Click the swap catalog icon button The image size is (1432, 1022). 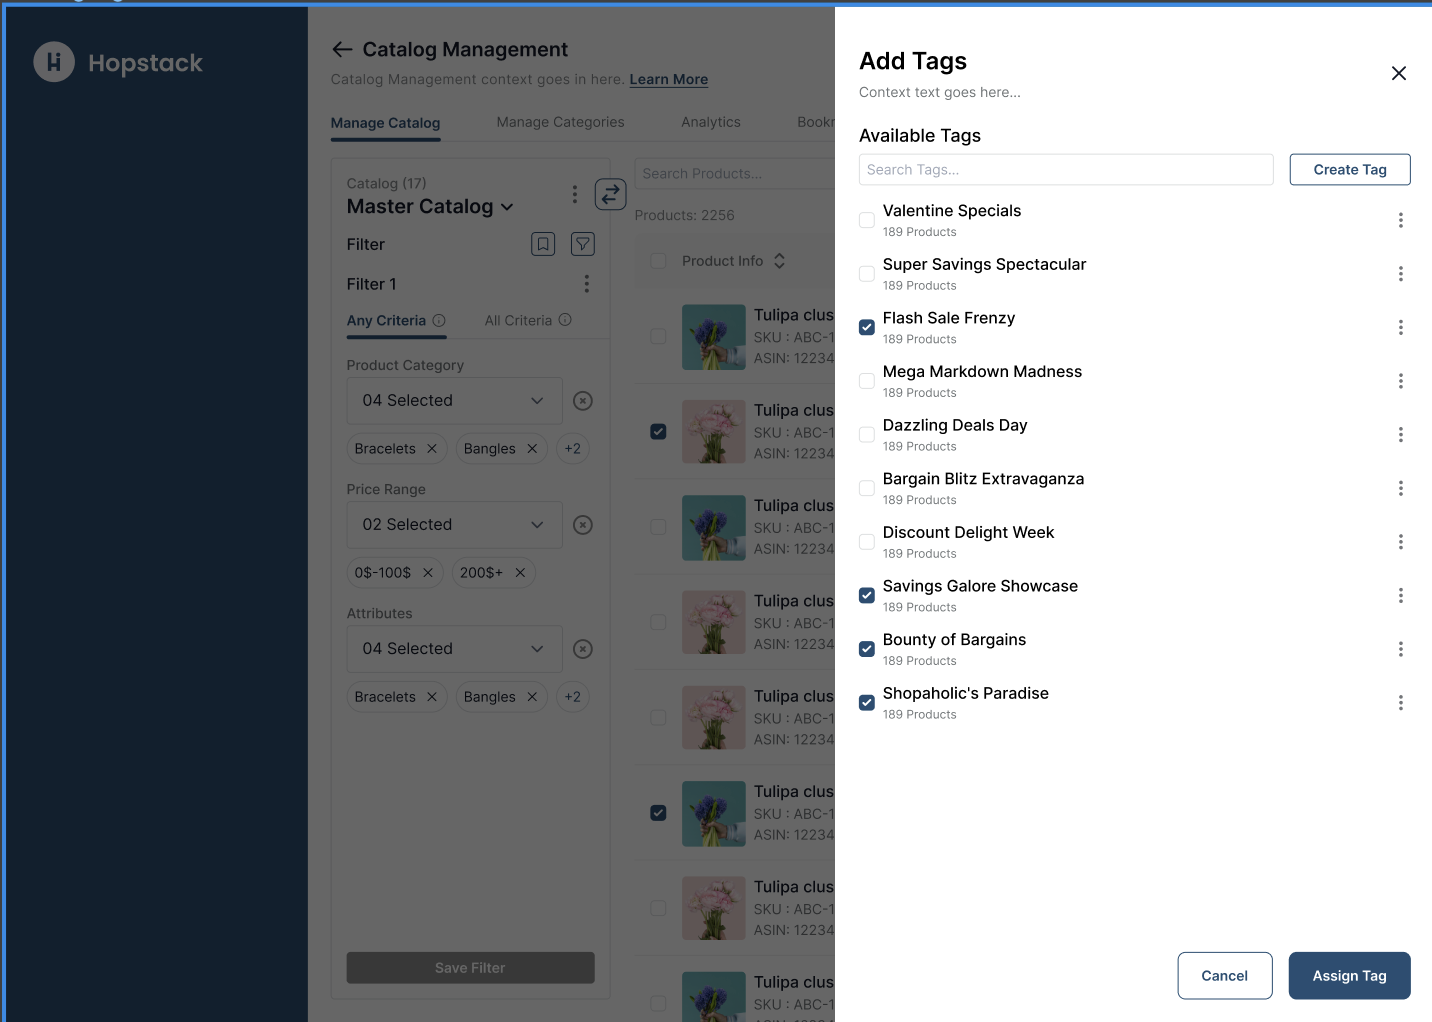610,193
